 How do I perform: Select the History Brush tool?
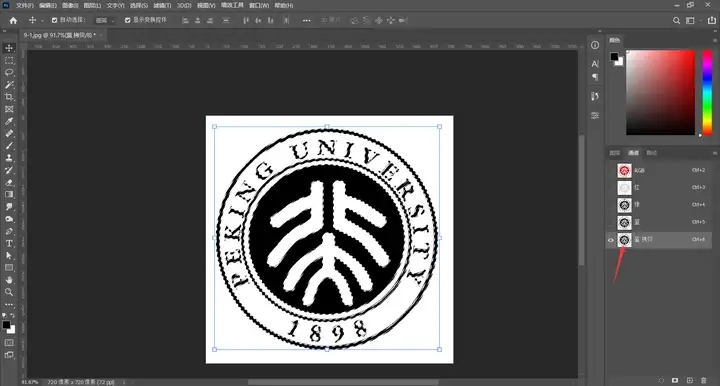click(x=9, y=170)
